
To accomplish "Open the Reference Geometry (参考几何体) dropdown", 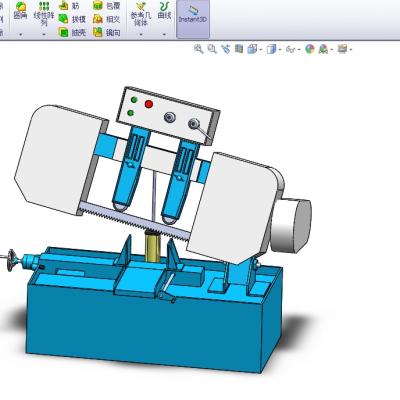I will pos(141,34).
